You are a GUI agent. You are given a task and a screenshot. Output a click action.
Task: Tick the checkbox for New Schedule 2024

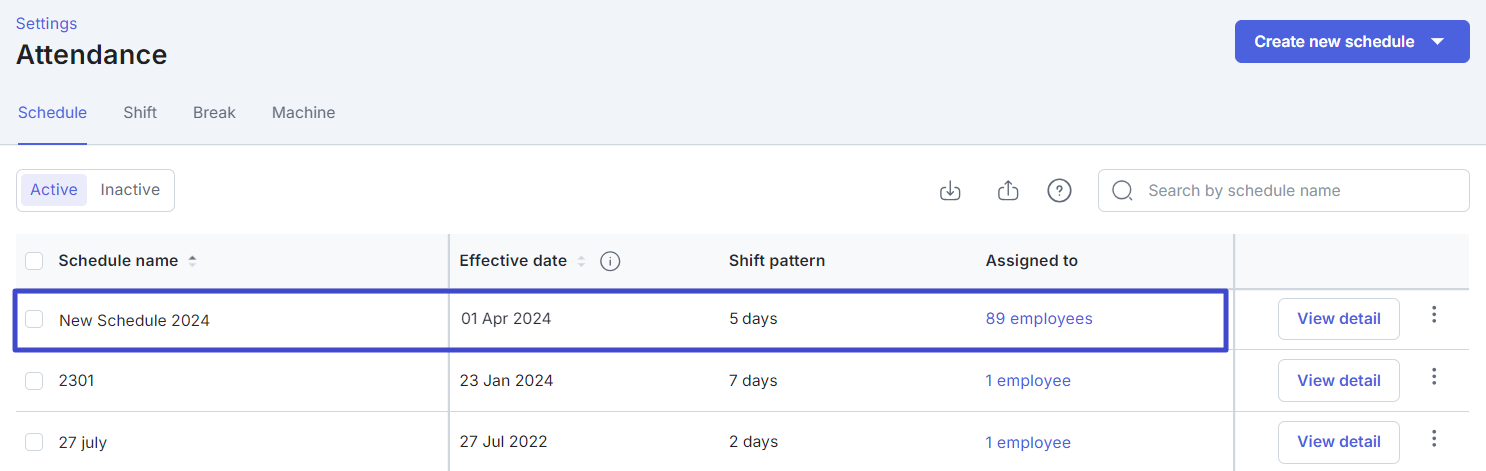[x=34, y=319]
